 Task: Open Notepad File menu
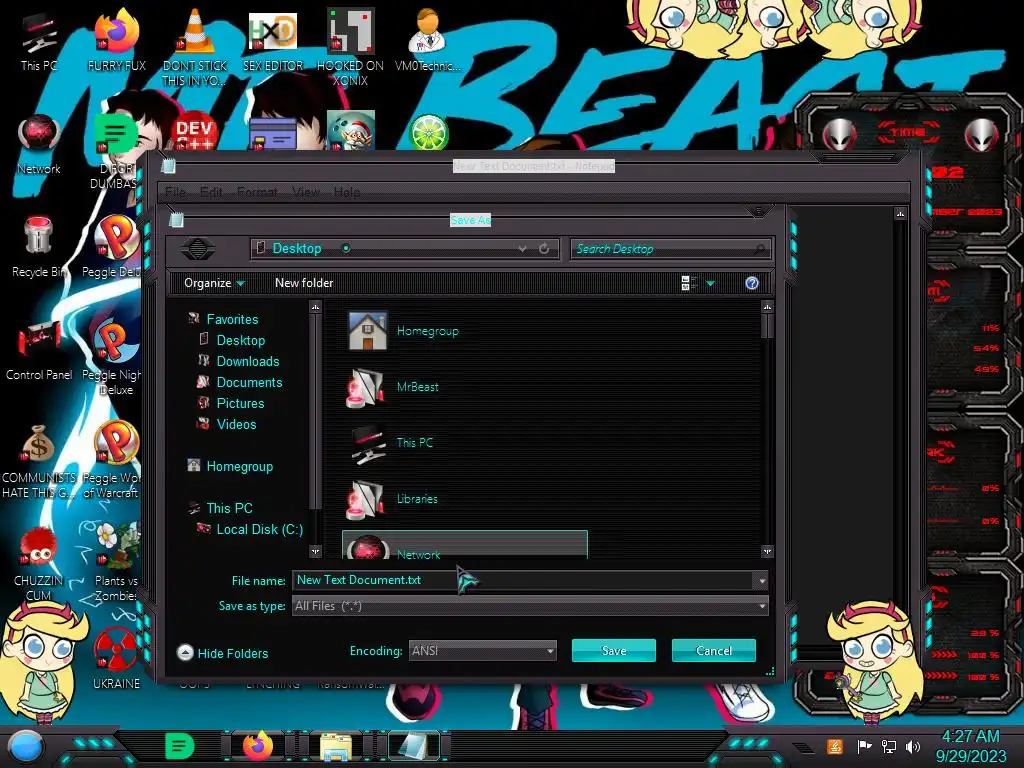(x=175, y=192)
